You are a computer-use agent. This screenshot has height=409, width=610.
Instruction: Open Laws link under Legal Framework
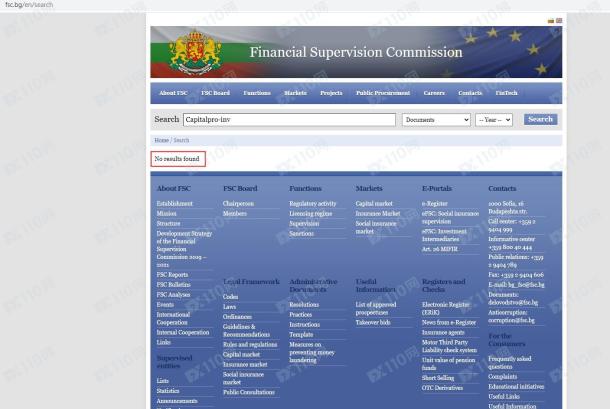tap(229, 307)
